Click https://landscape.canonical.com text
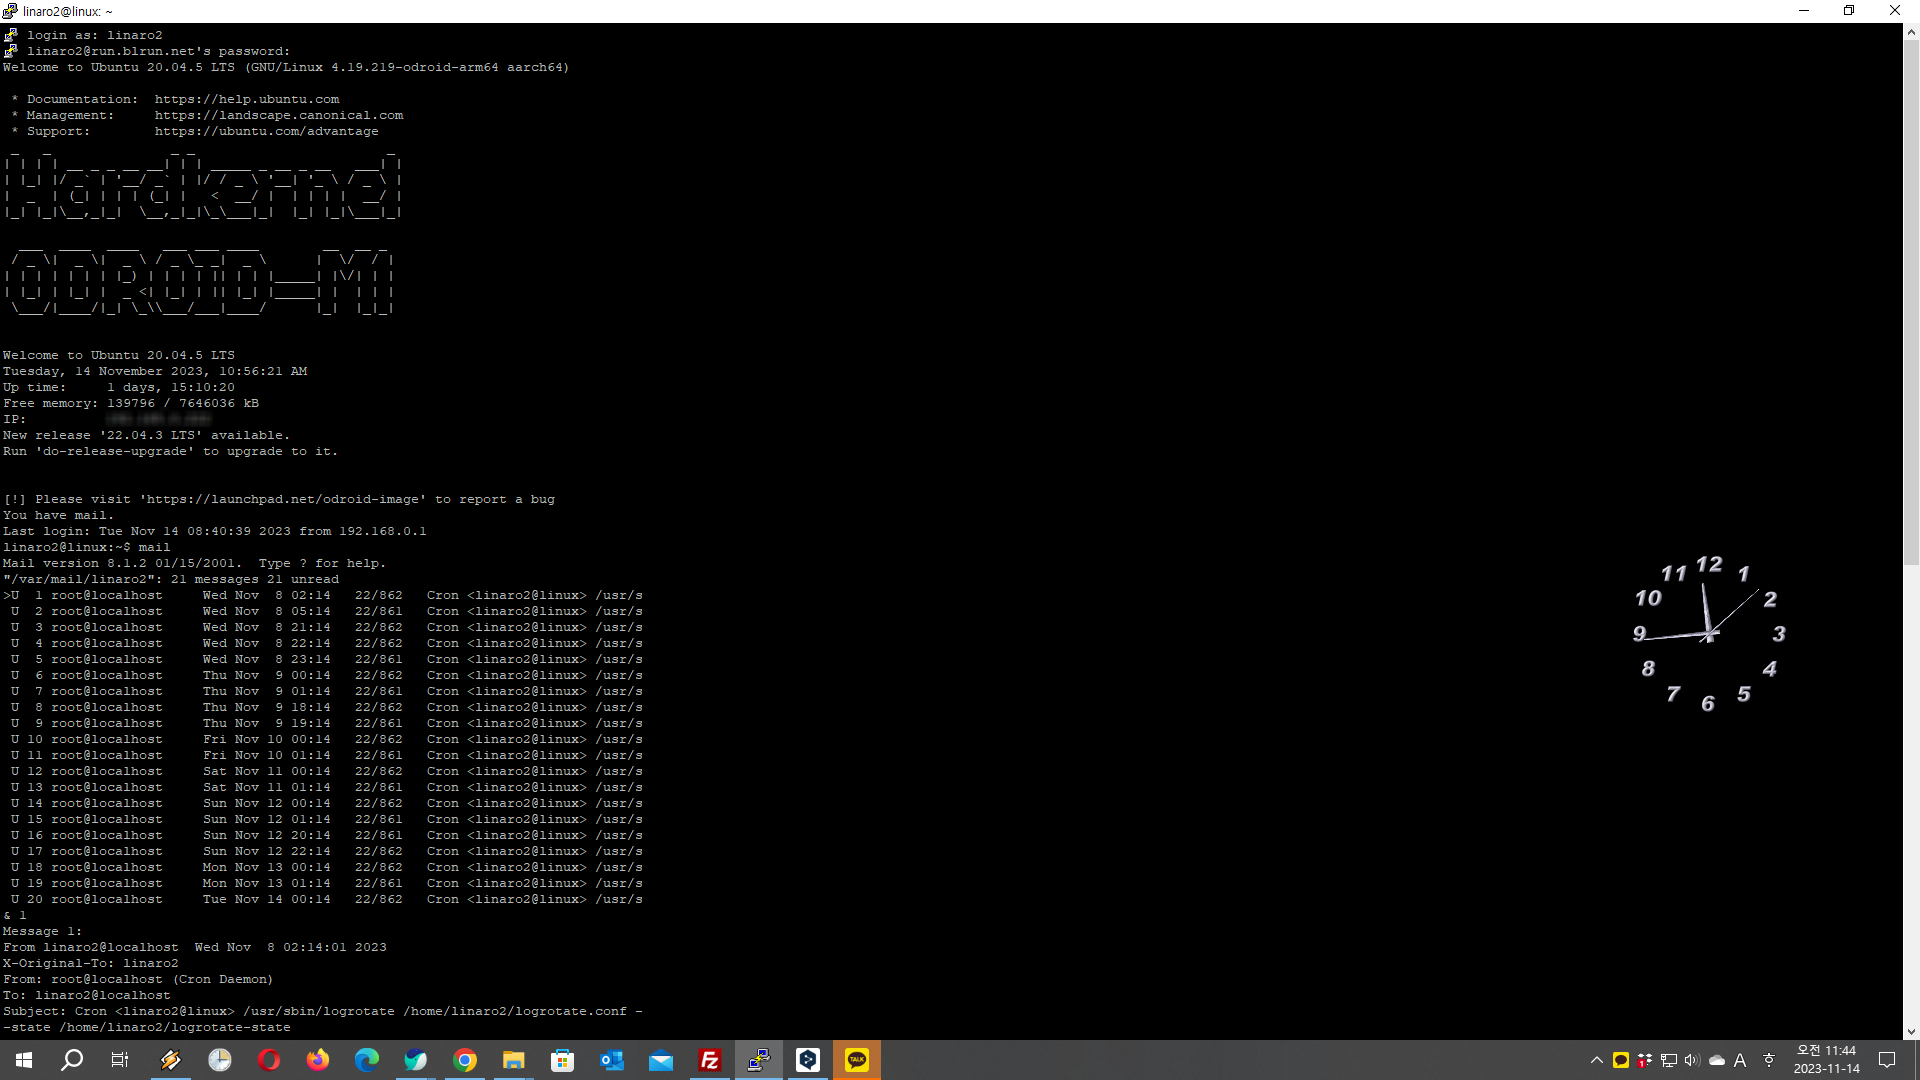 (x=279, y=115)
